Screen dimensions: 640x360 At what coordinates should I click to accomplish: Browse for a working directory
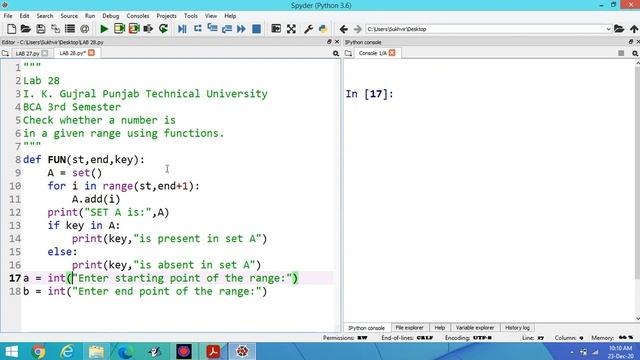(619, 29)
